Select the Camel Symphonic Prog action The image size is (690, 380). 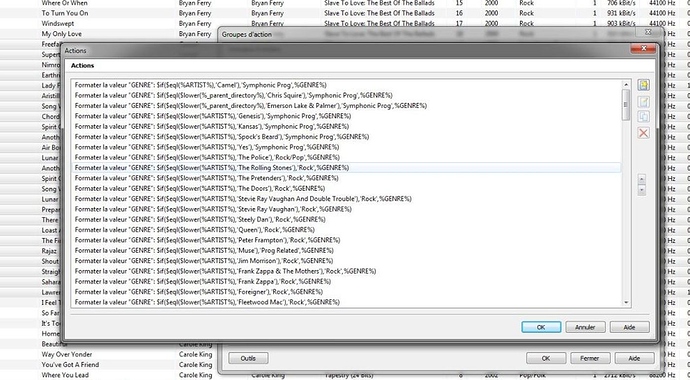pos(346,85)
